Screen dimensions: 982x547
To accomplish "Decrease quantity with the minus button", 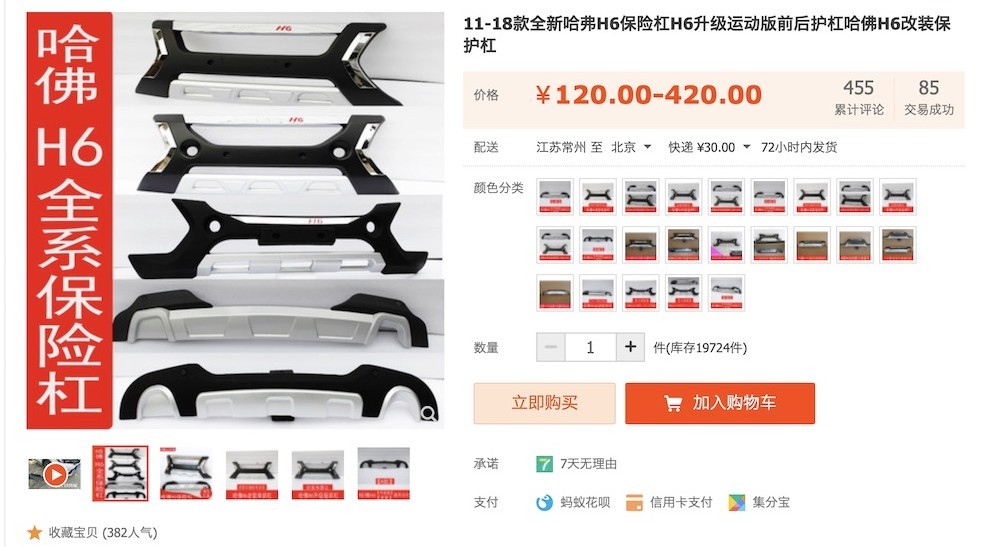I will coord(551,347).
